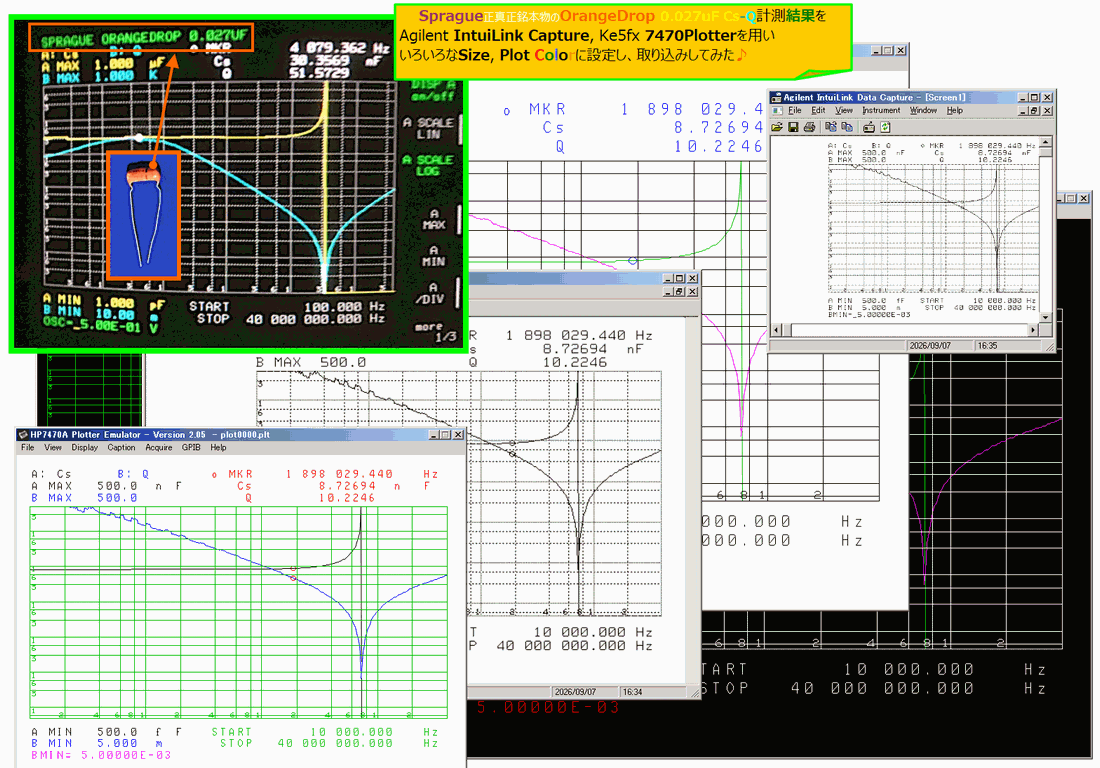
Task: Select the A SCALE LIN softkey label
Action: click(x=429, y=128)
